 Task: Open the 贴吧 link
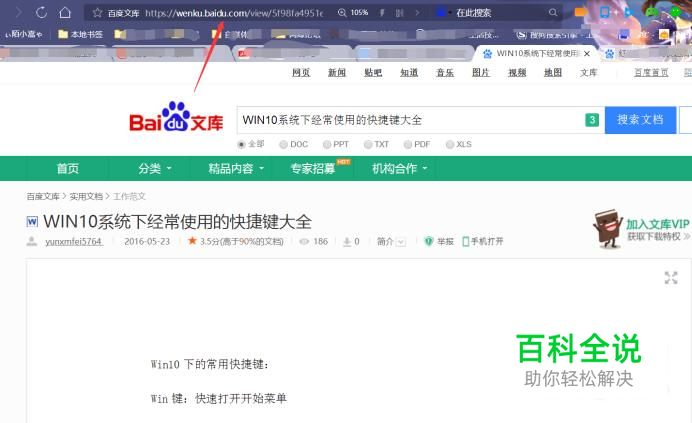(x=373, y=72)
